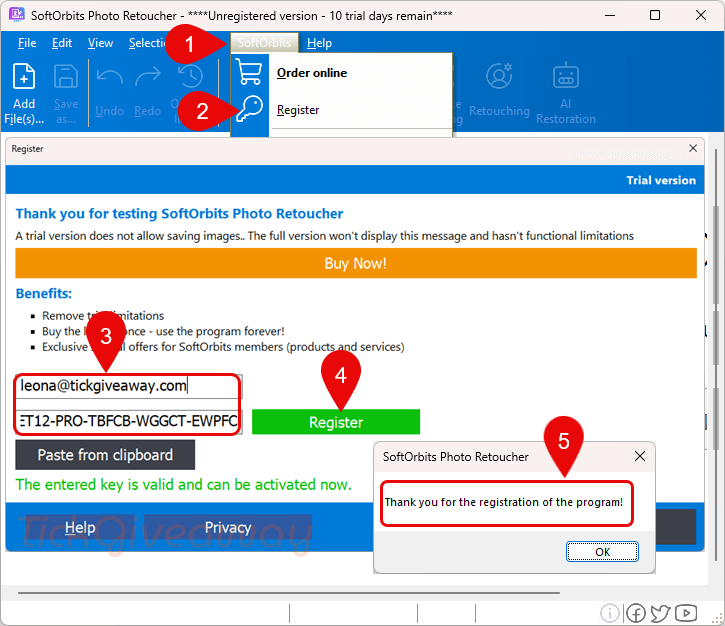Minimize the Photo Retoucher window
The height and width of the screenshot is (626, 725).
(610, 15)
